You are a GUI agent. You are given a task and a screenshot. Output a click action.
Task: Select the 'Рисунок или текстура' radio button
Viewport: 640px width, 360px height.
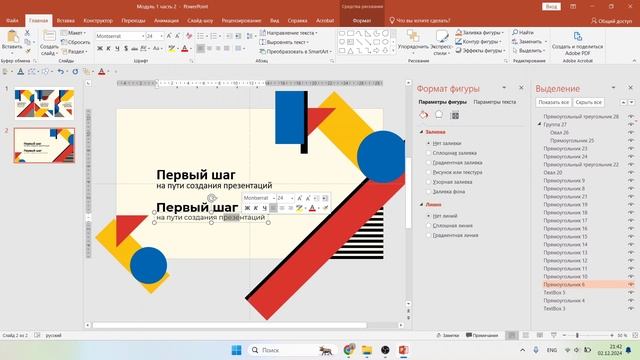click(x=429, y=172)
